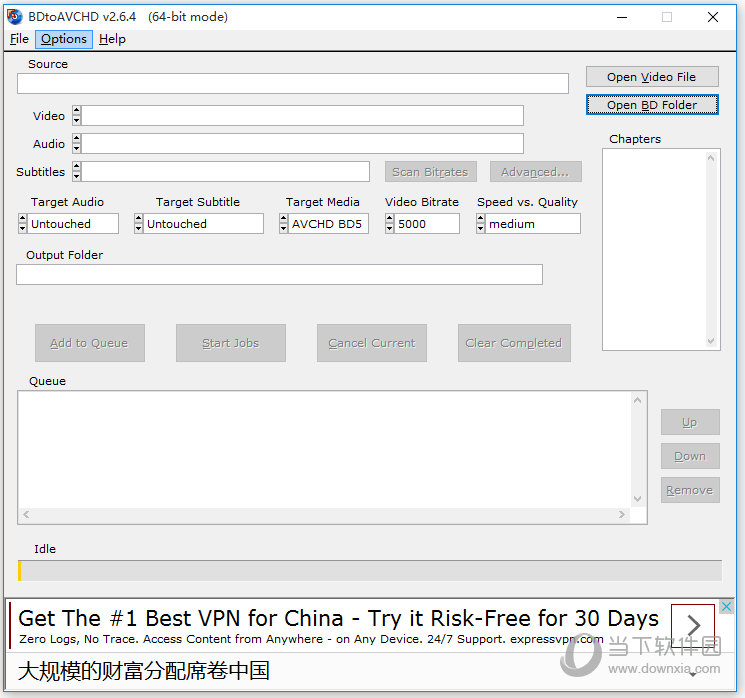Image resolution: width=745 pixels, height=698 pixels.
Task: Click the Chinese ad text link
Action: pos(143,671)
